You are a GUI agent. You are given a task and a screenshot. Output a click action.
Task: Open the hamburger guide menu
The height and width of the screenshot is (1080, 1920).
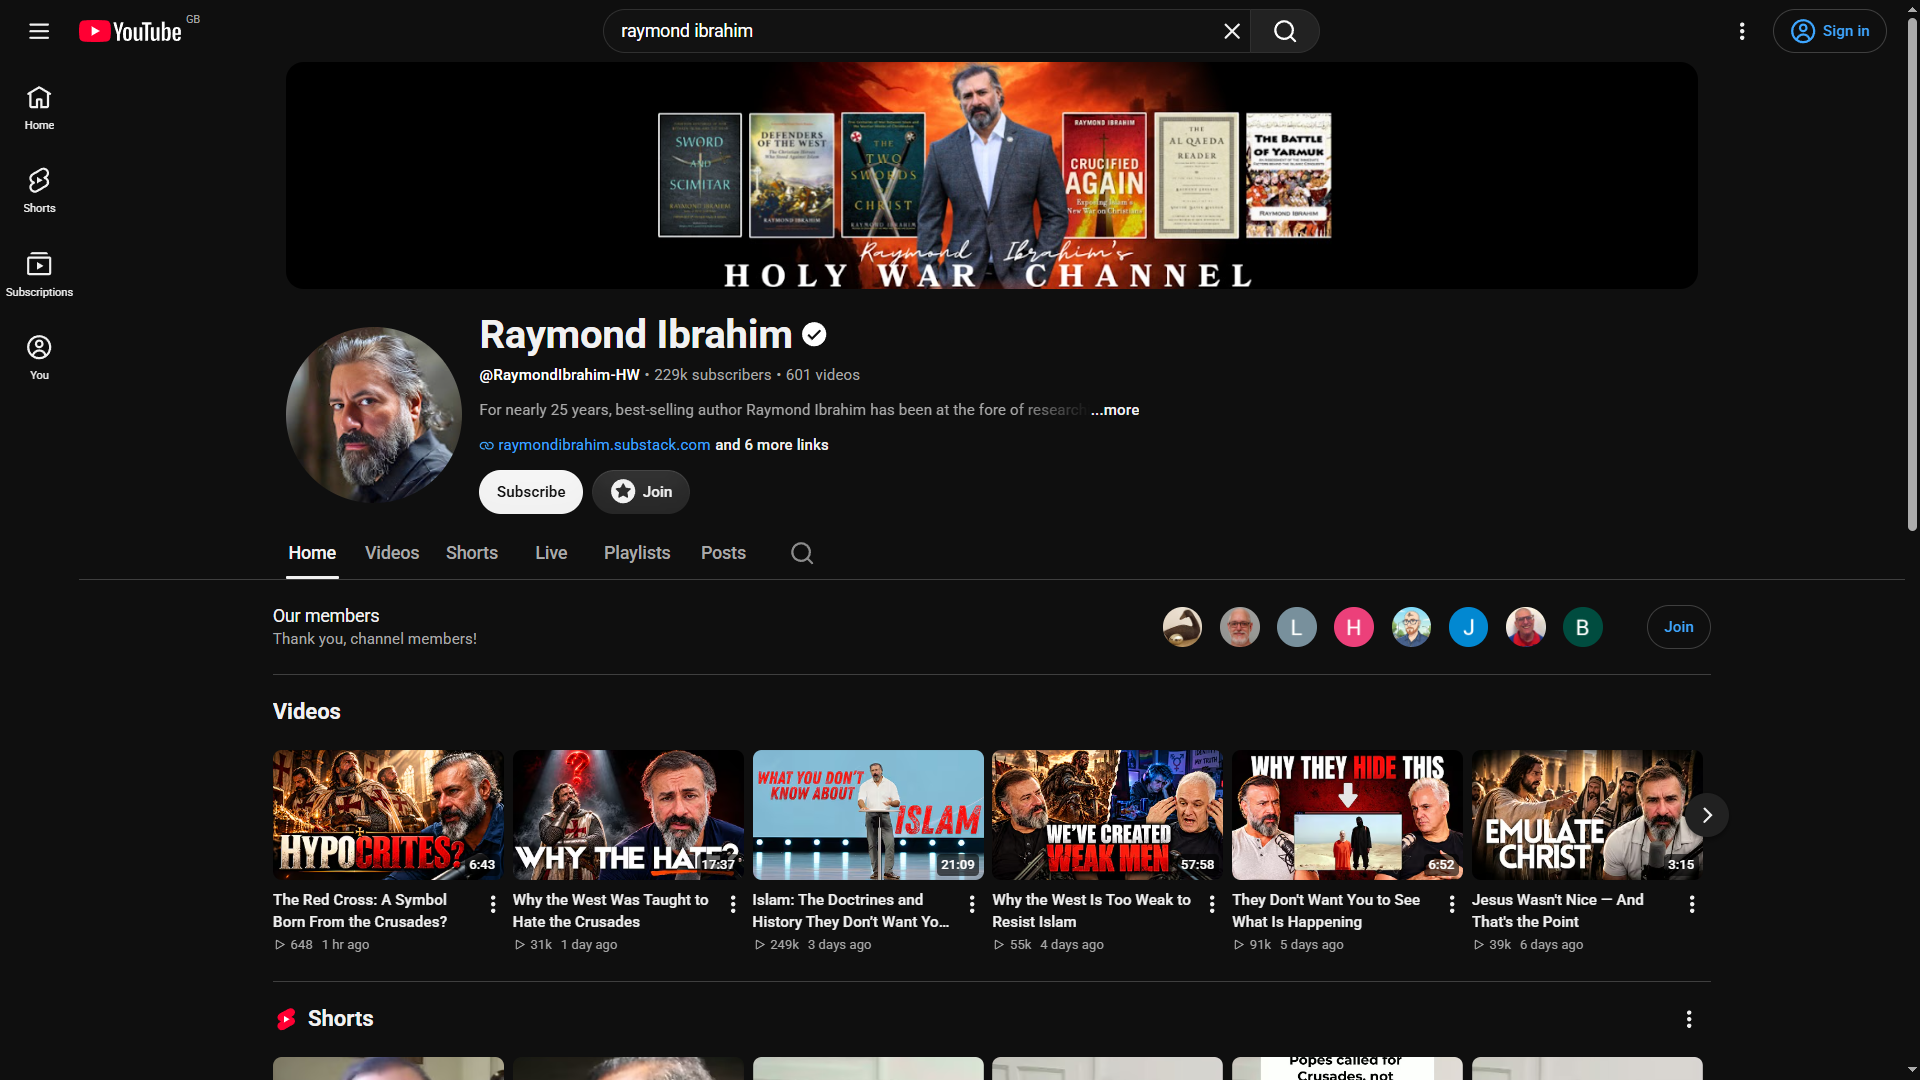[x=39, y=31]
